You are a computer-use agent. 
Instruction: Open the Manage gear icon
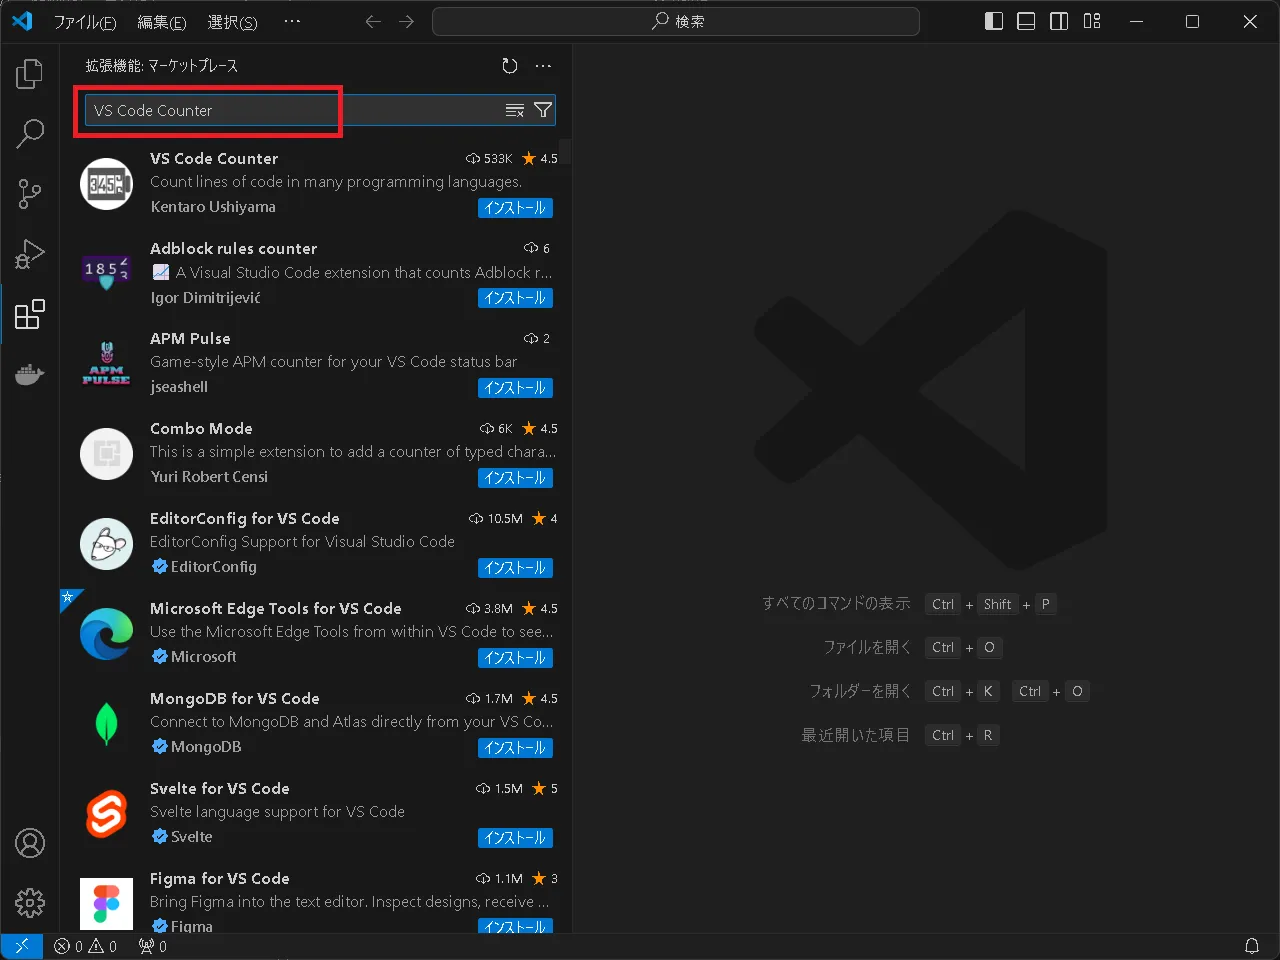[x=30, y=903]
